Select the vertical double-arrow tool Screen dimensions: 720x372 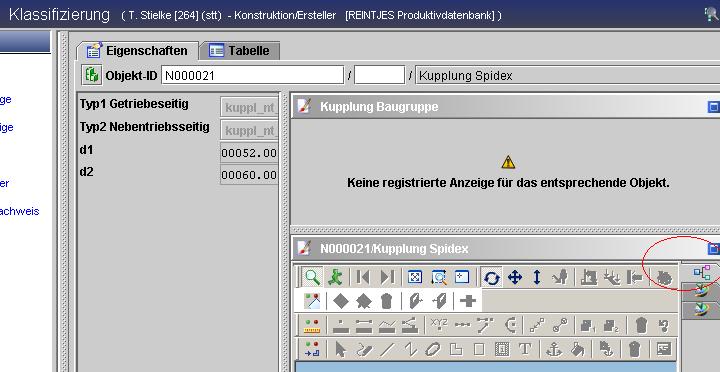pos(537,277)
